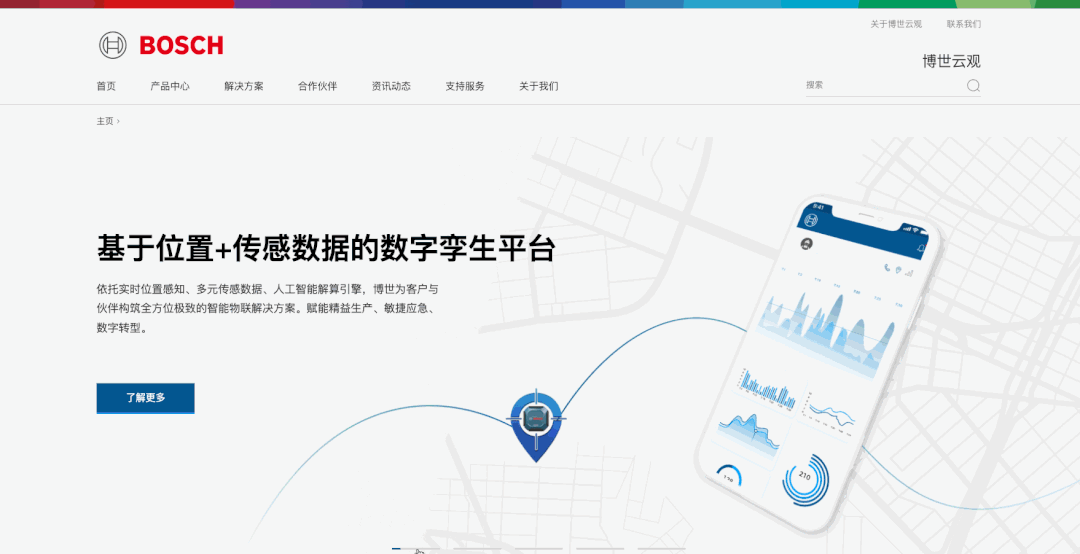1080x554 pixels.
Task: Open the 支持服务 menu item
Action: tap(465, 86)
